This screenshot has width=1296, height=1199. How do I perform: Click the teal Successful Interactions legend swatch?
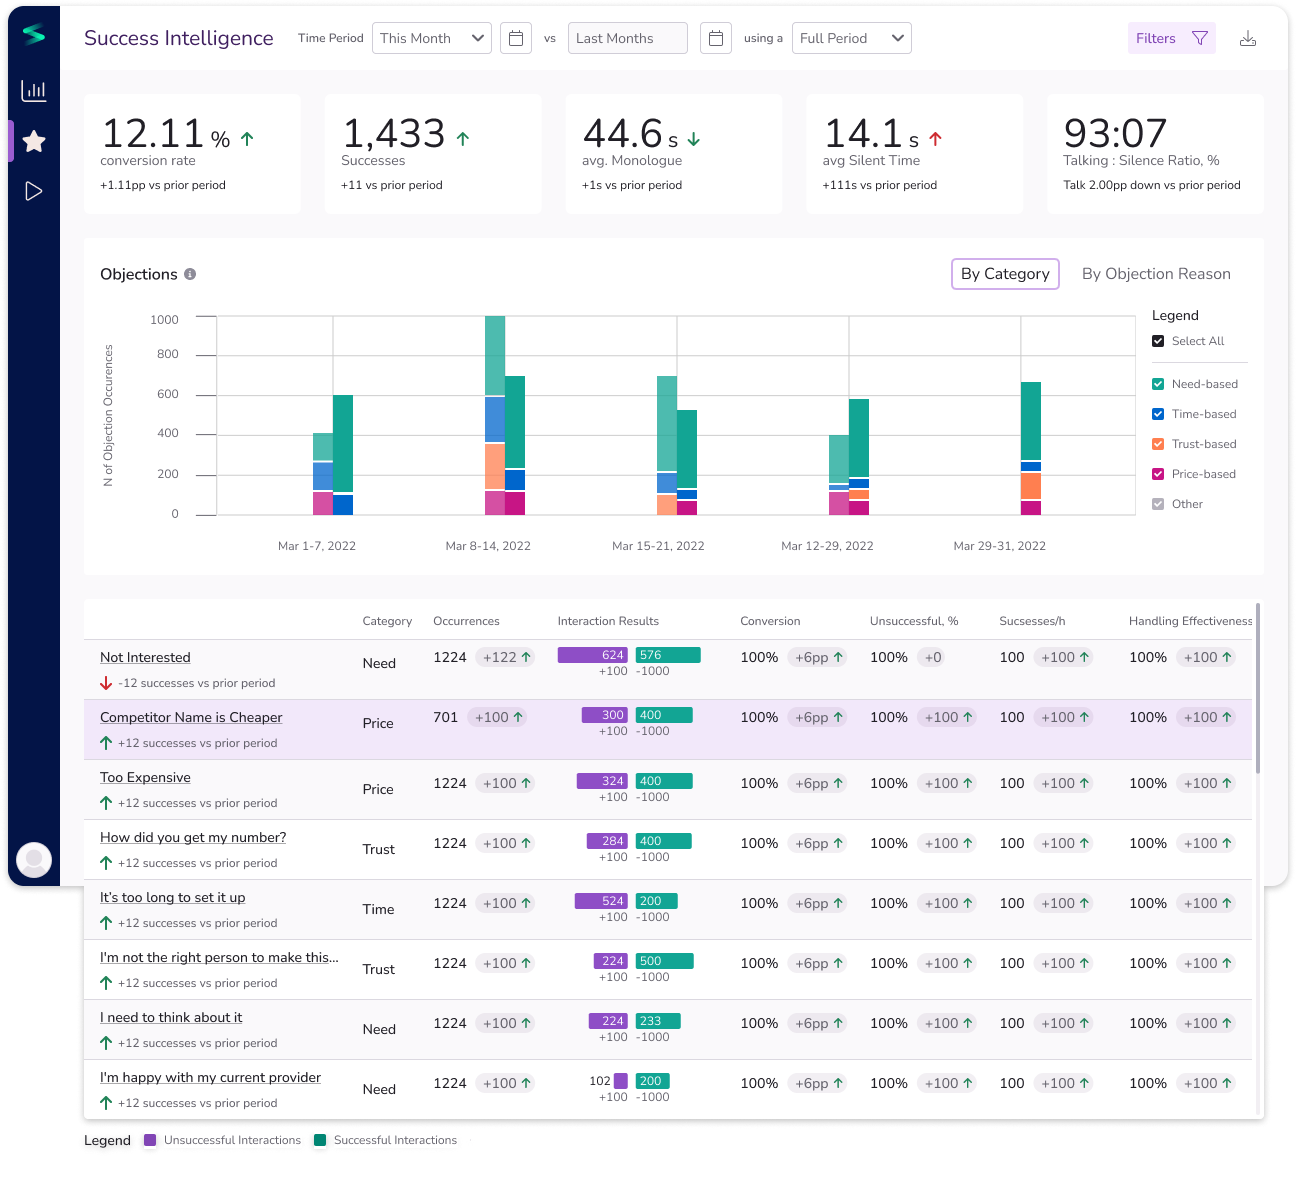point(320,1140)
